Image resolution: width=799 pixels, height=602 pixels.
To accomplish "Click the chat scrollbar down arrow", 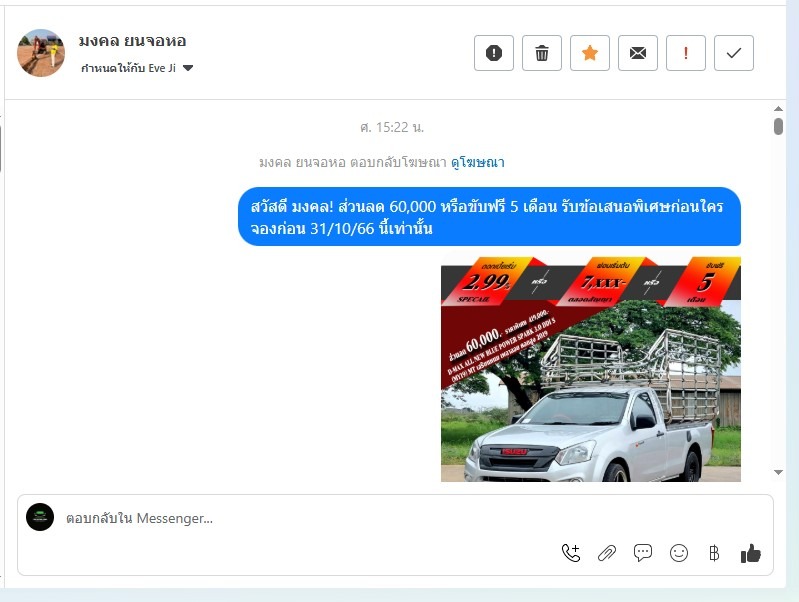I will [x=778, y=472].
